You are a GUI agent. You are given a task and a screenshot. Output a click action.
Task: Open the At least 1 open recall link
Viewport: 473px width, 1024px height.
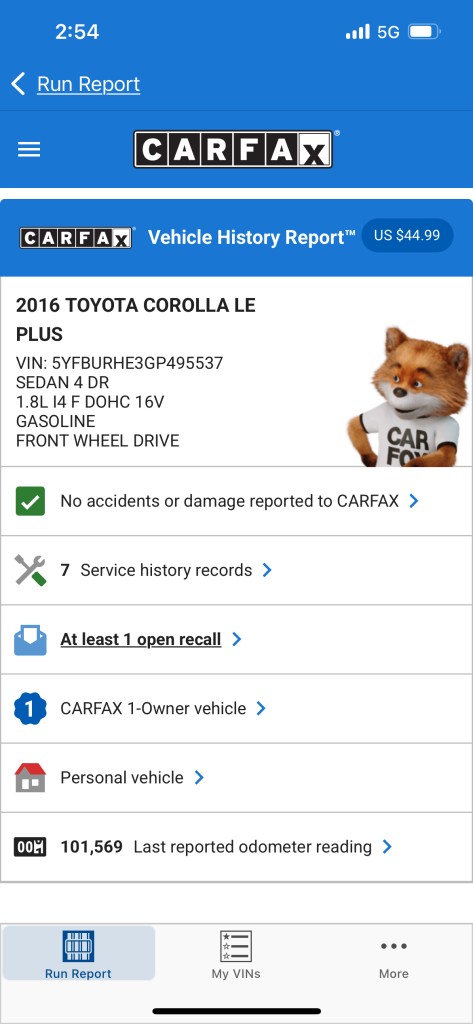point(140,639)
